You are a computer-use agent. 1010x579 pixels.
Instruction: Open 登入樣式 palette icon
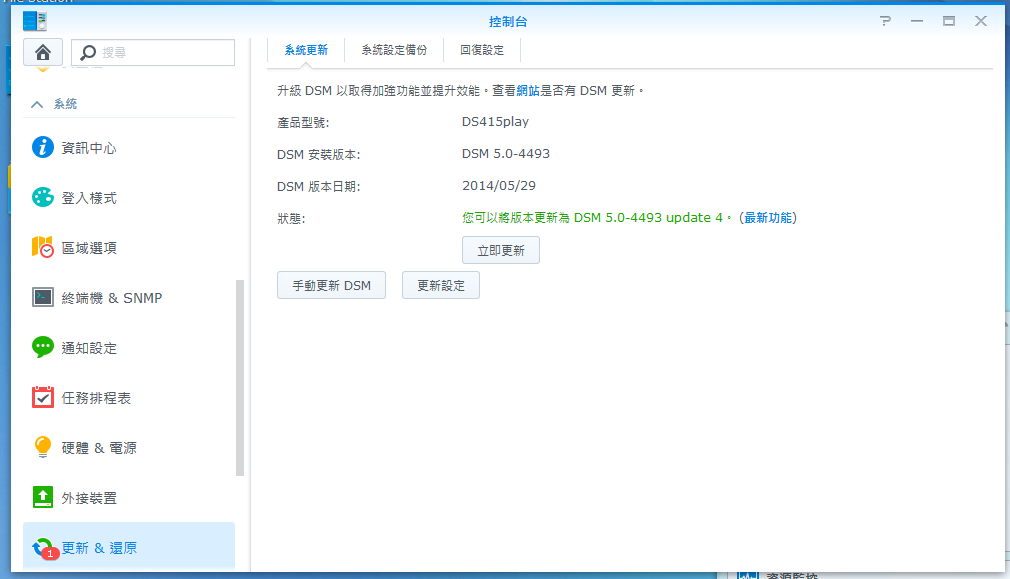[43, 197]
